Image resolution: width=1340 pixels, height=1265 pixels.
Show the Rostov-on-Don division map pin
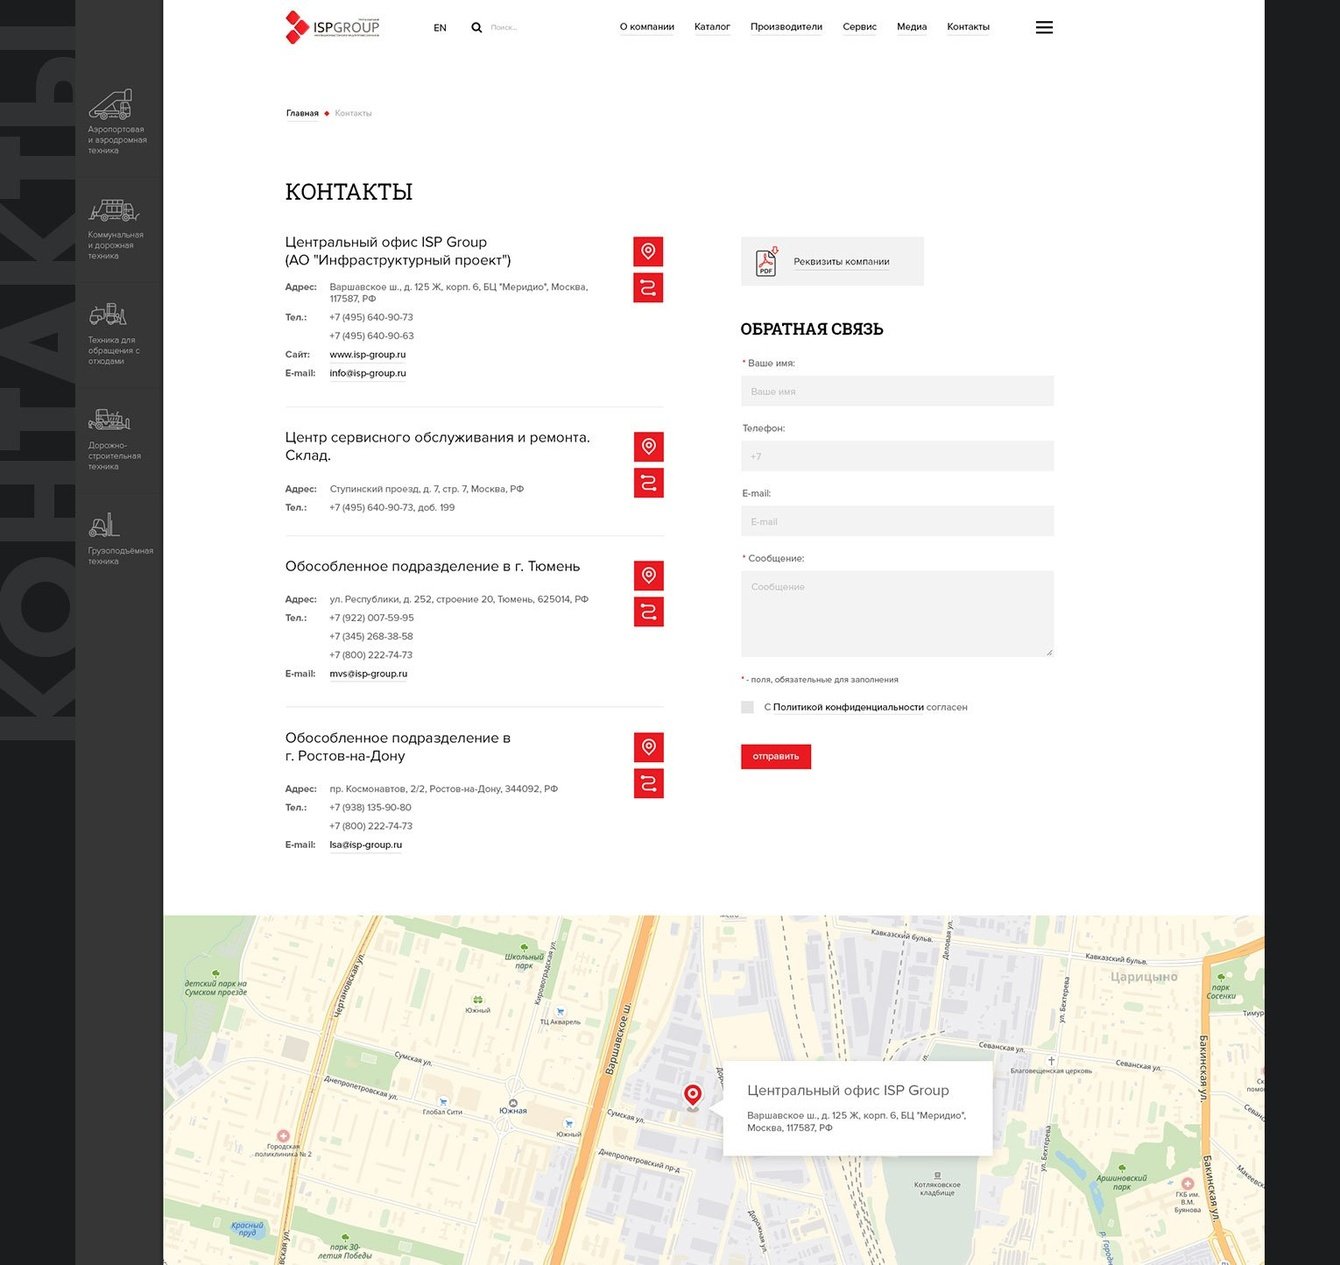click(648, 747)
